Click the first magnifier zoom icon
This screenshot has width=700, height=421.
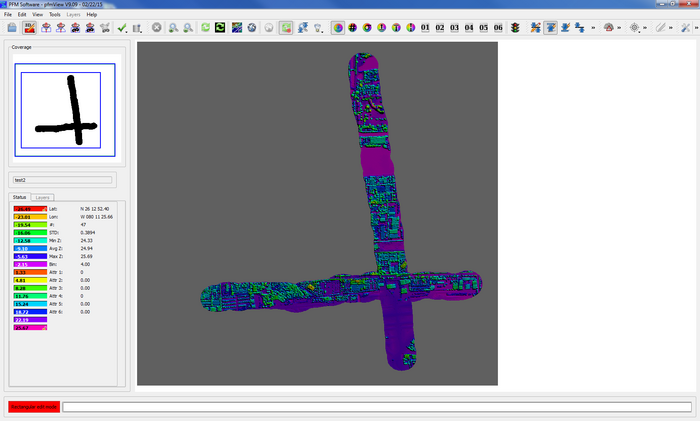click(174, 28)
